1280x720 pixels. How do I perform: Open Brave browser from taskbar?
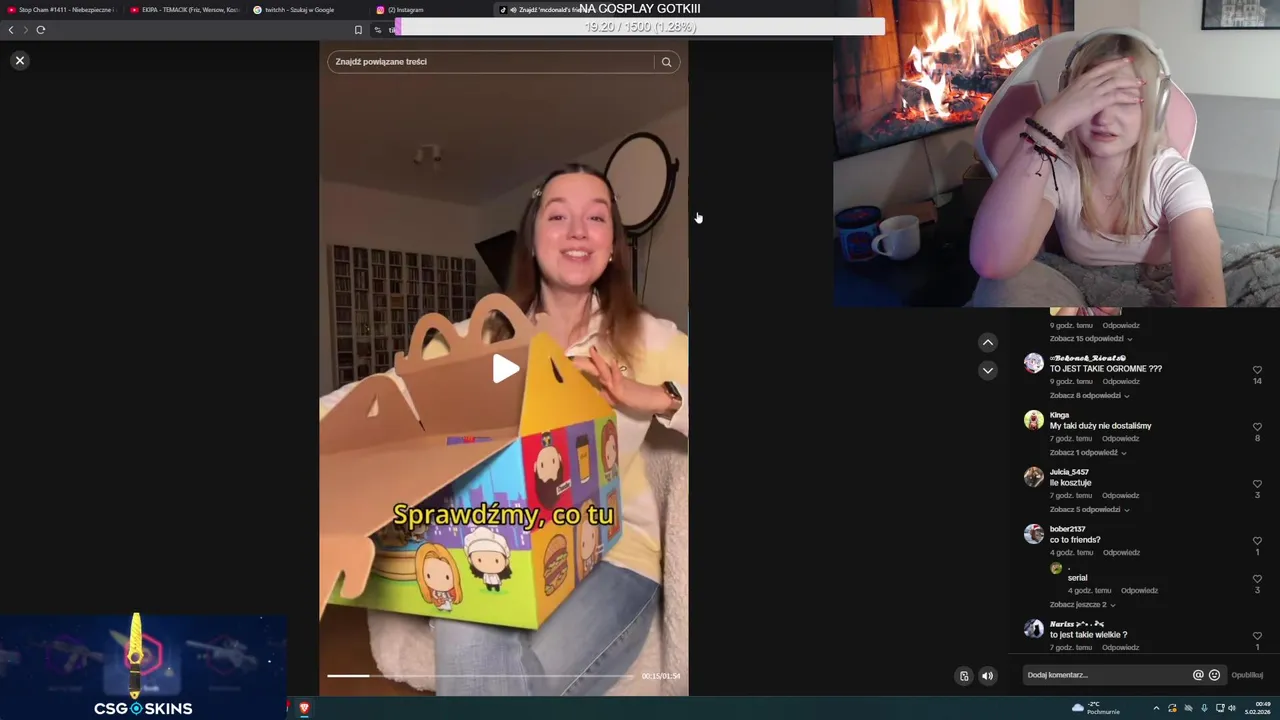click(304, 708)
